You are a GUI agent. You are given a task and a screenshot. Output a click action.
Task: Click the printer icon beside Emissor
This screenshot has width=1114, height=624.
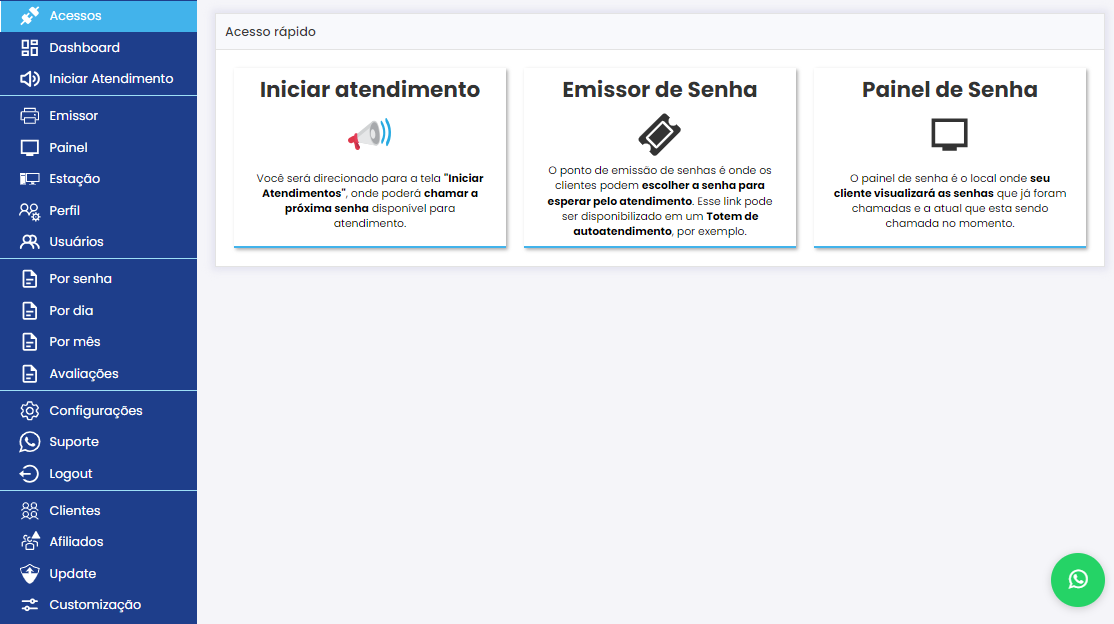coord(30,116)
